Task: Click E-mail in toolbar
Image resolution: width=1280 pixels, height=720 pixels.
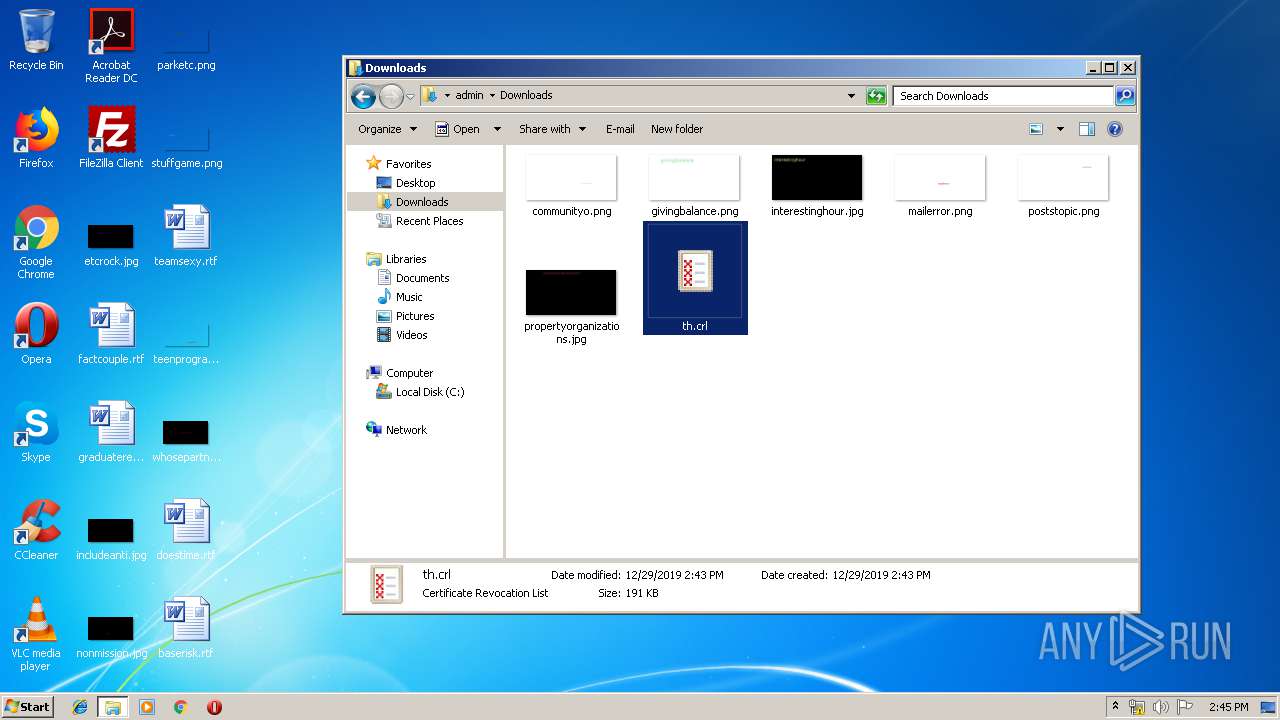Action: [620, 129]
